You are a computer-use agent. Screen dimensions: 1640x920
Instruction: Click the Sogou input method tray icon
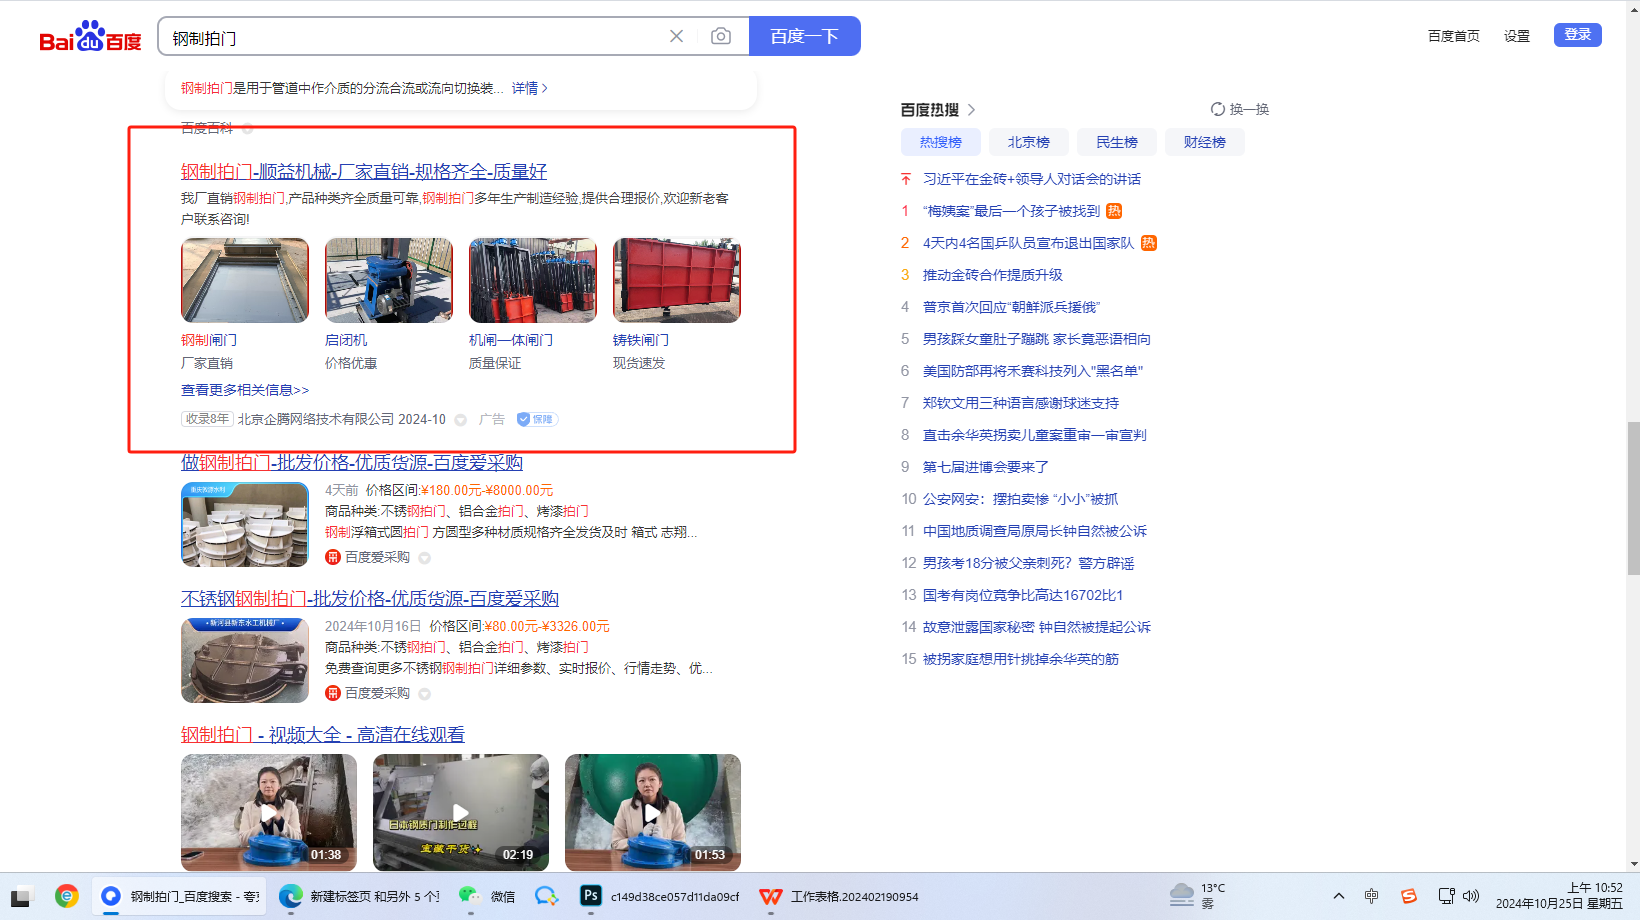click(1409, 896)
